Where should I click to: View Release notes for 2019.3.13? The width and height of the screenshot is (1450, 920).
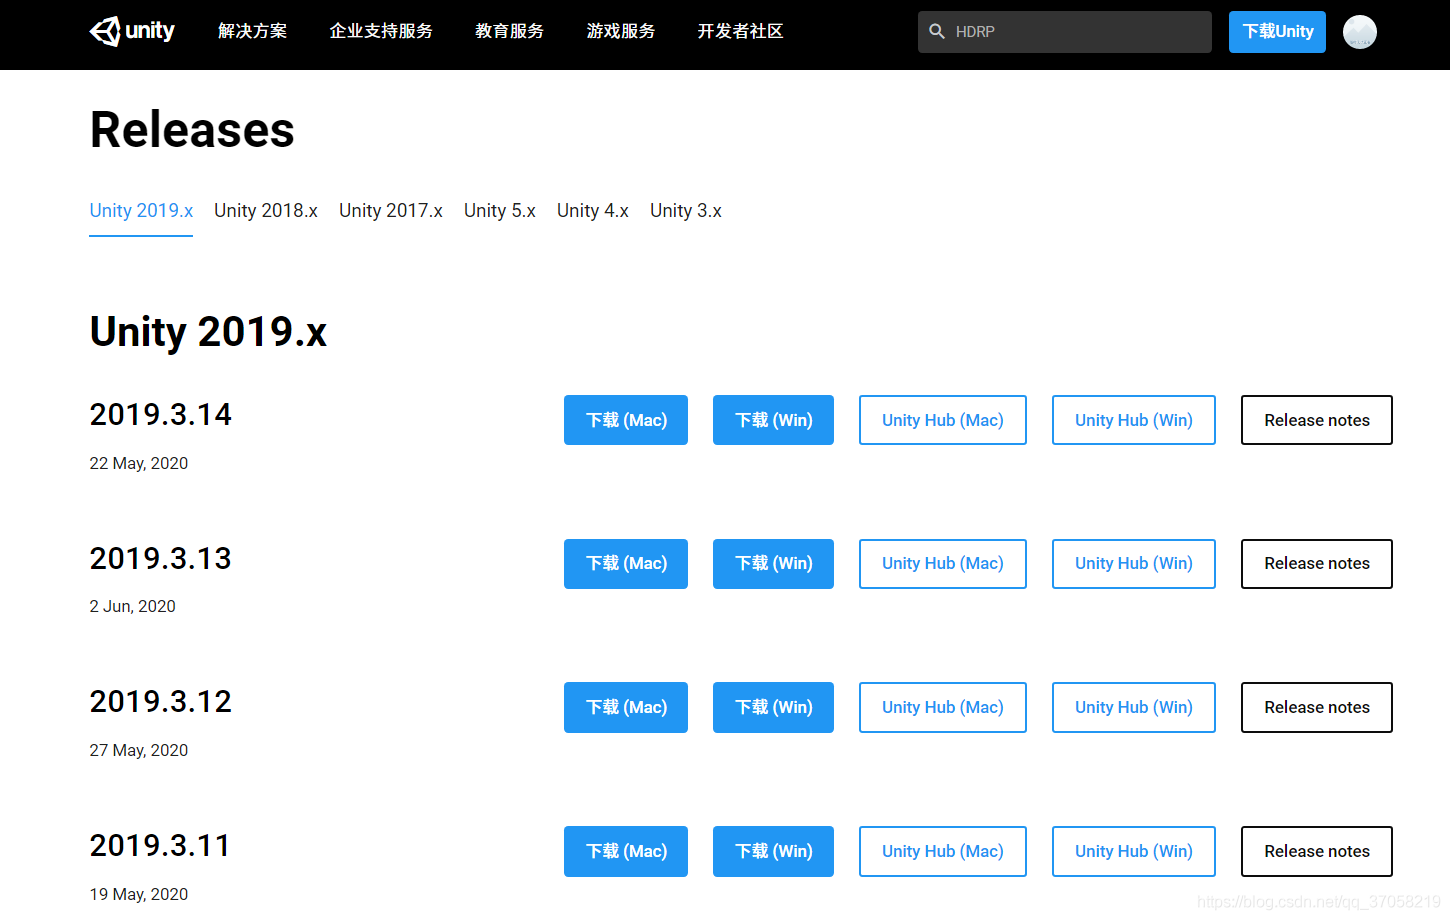[1317, 564]
